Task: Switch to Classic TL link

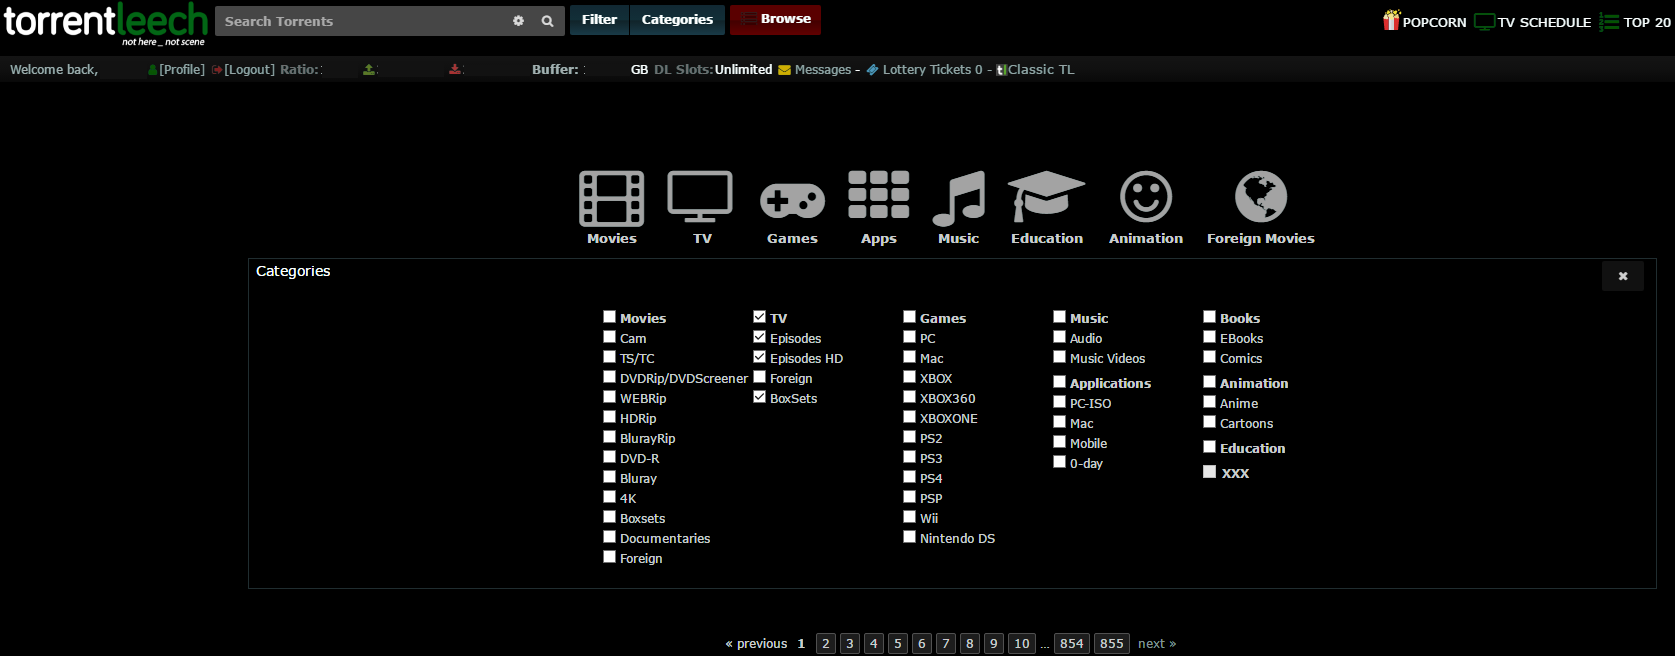Action: click(x=1041, y=70)
